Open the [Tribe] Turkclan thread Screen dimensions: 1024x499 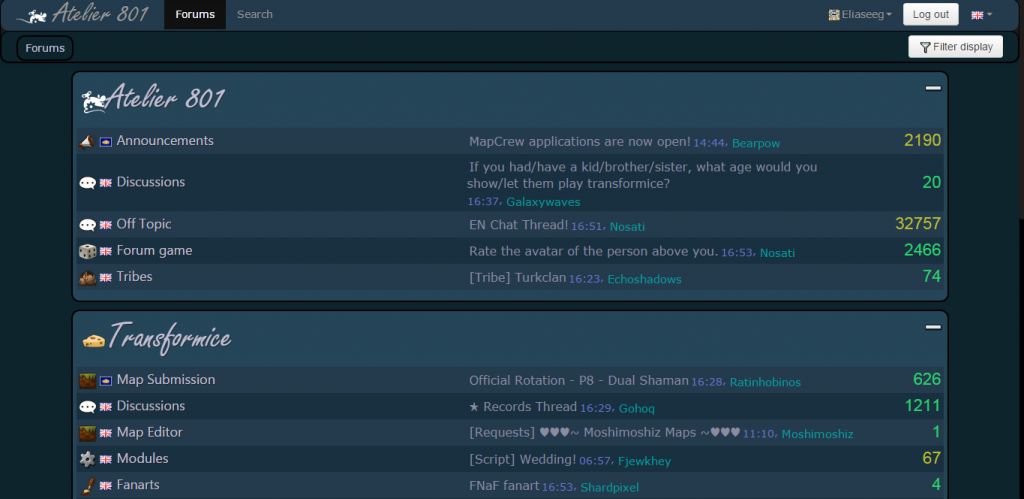pyautogui.click(x=518, y=278)
